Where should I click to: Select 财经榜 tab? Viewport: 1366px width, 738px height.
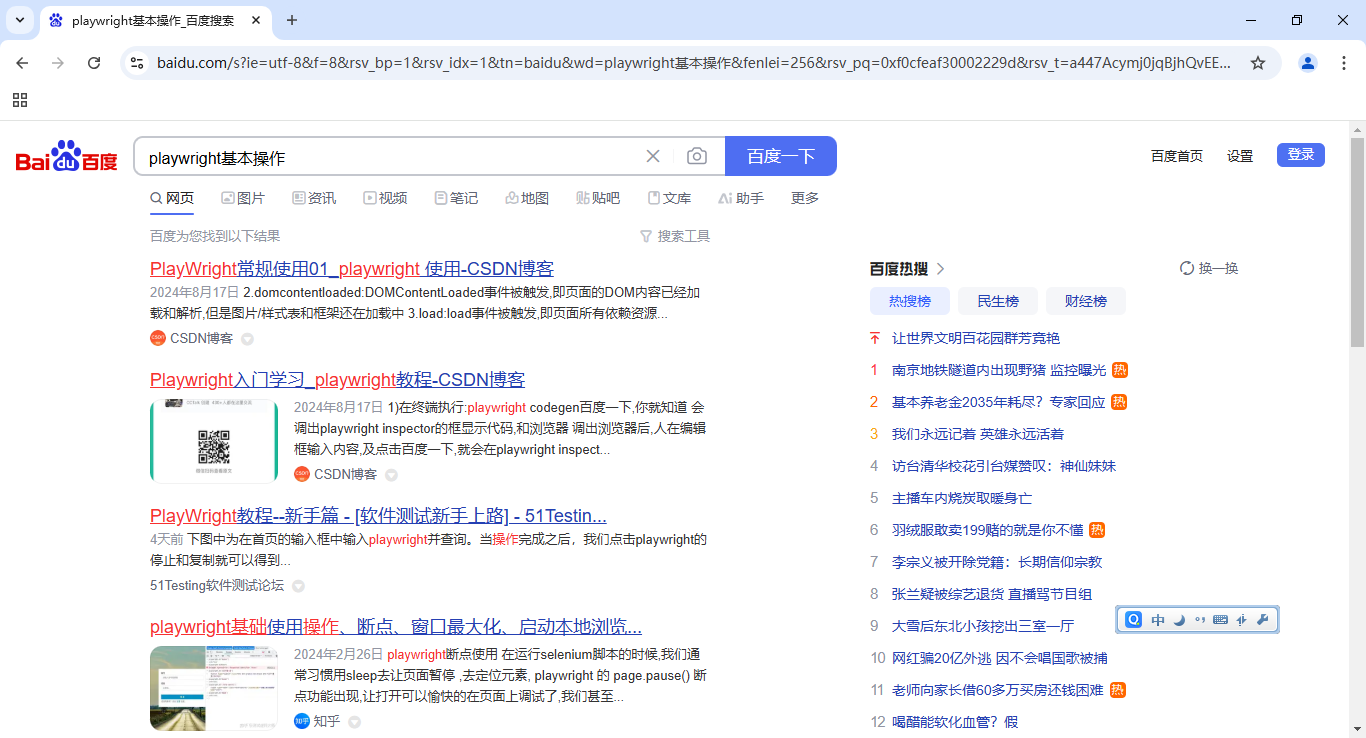tap(1086, 301)
